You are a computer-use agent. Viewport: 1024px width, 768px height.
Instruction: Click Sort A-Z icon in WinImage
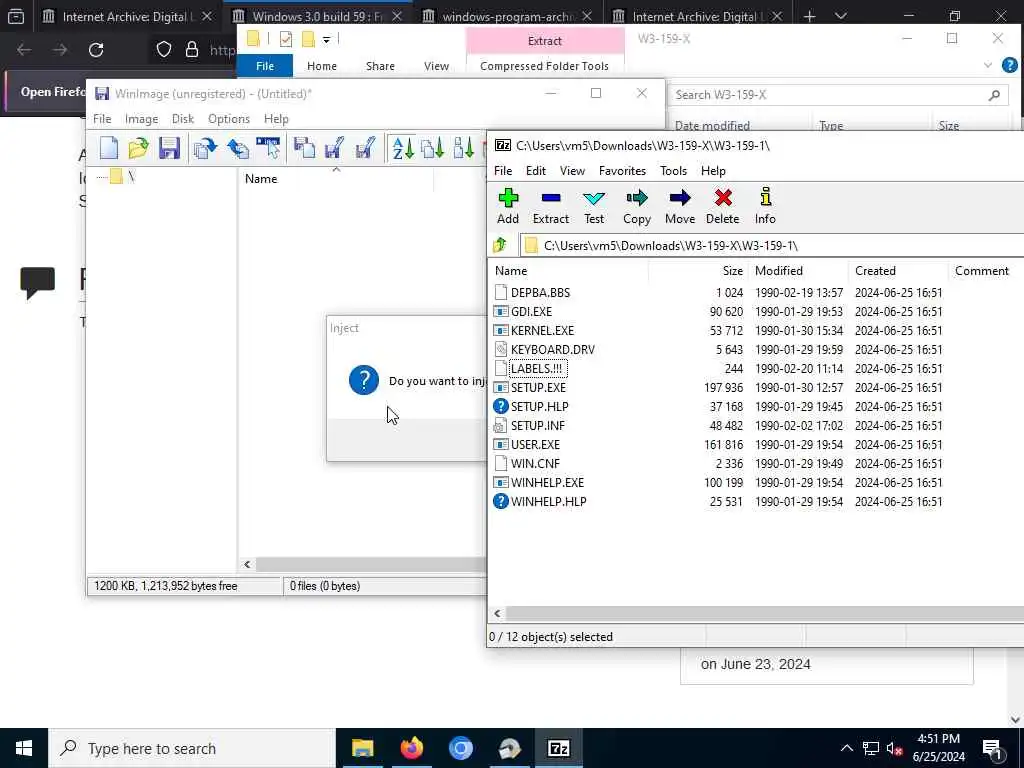pyautogui.click(x=403, y=148)
